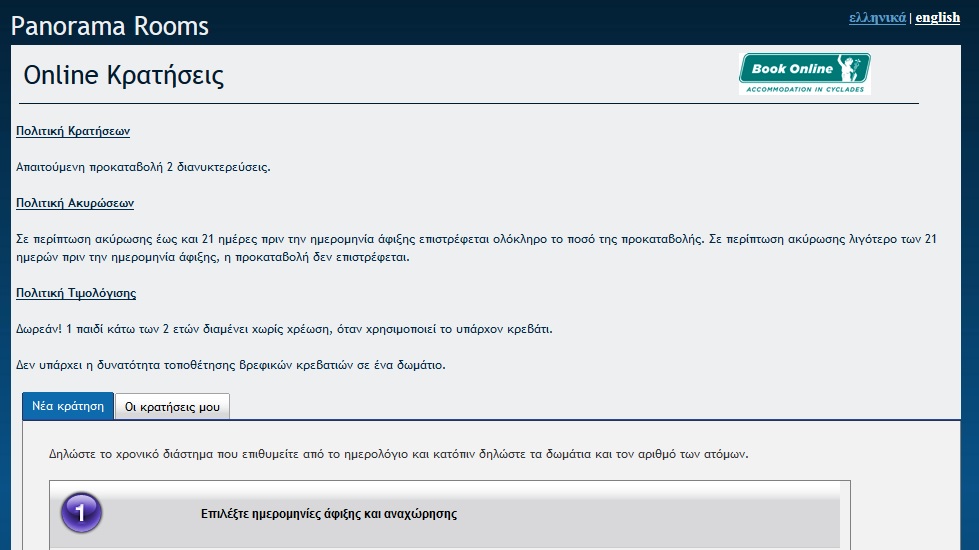
Task: Click the Panorama Rooms site title
Action: [x=110, y=26]
